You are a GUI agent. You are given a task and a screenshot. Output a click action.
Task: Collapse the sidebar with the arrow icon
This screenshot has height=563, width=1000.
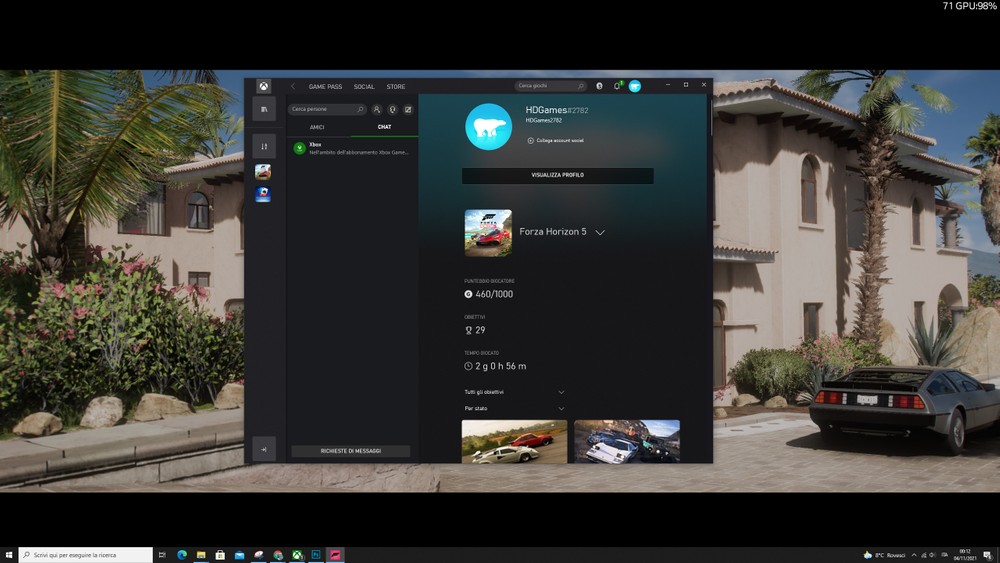[264, 449]
